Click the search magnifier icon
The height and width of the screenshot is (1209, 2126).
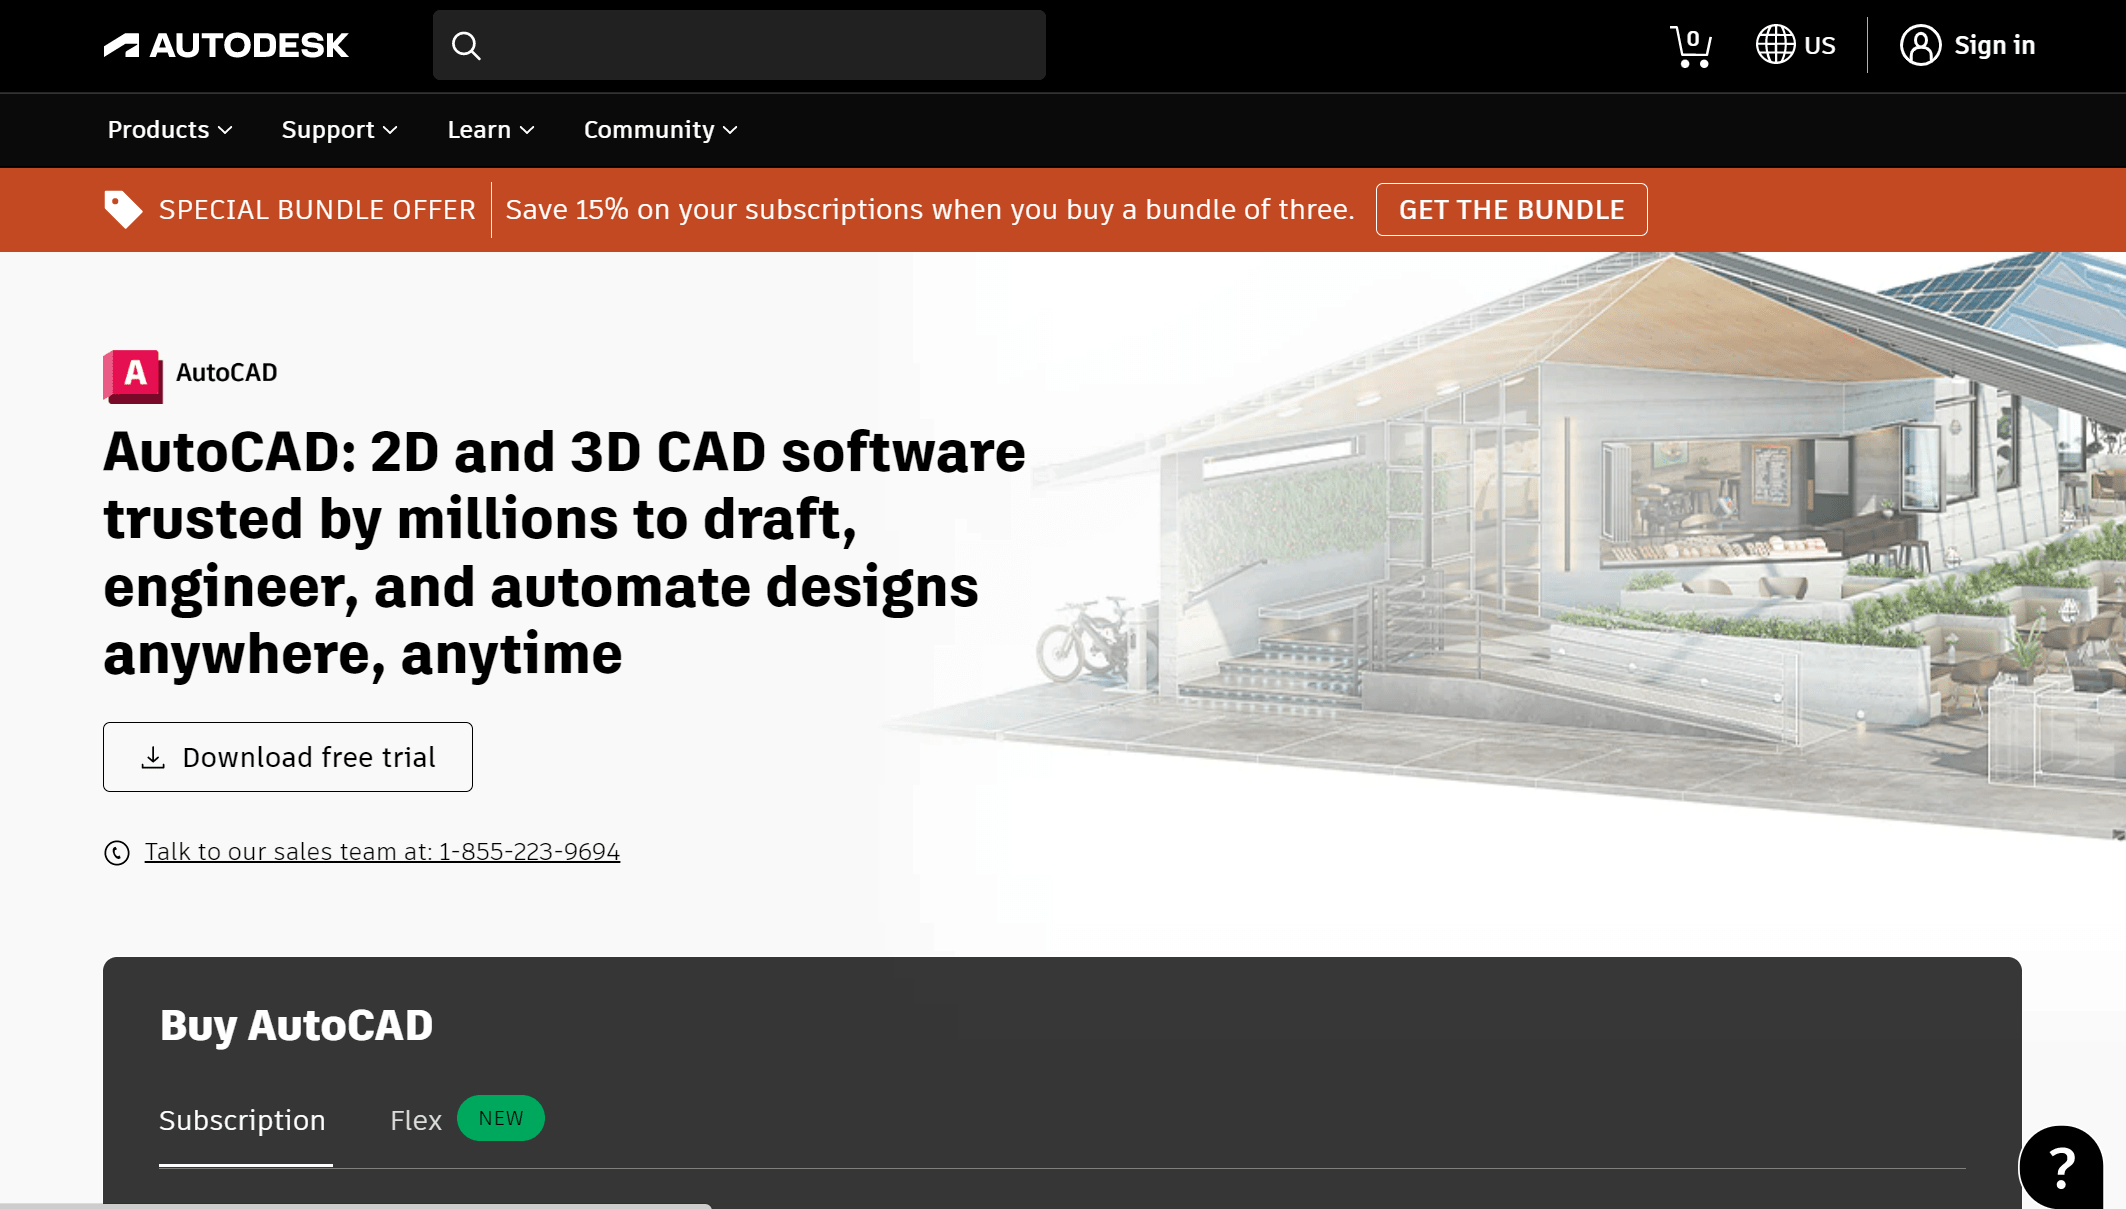(466, 45)
